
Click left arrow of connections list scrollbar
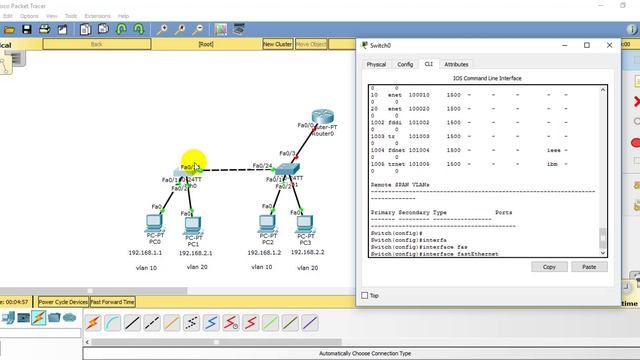87,342
